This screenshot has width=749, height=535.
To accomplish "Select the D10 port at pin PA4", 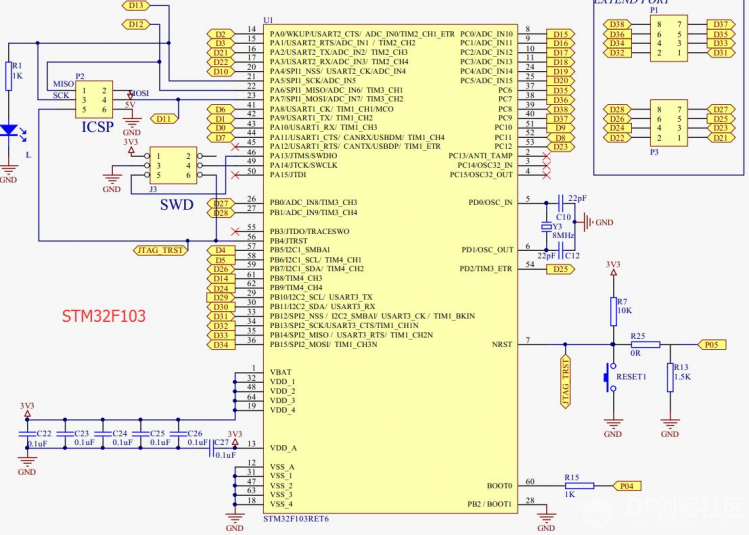I will (x=221, y=72).
